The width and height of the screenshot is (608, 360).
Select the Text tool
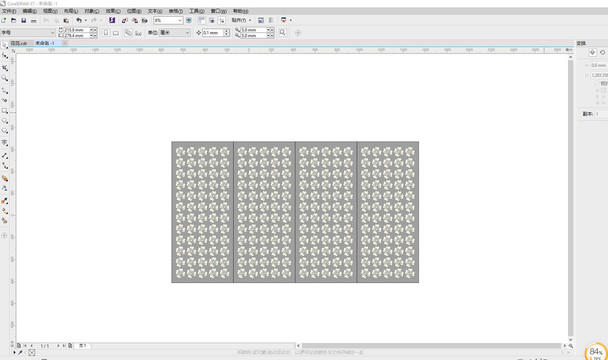[5, 143]
